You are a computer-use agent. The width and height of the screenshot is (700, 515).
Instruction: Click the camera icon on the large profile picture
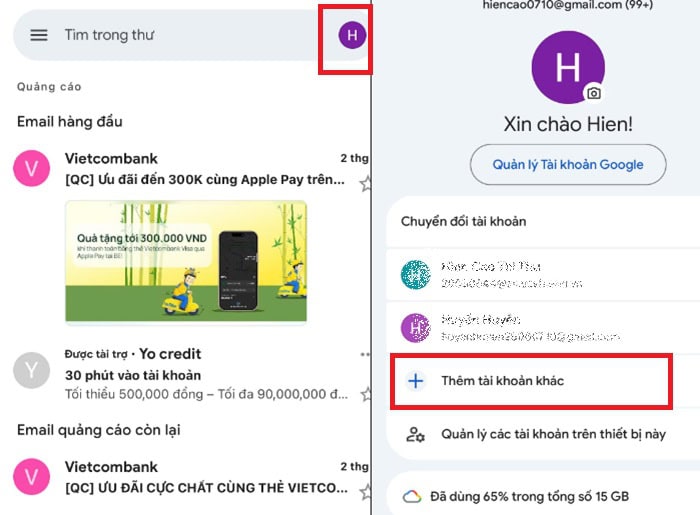tap(593, 93)
